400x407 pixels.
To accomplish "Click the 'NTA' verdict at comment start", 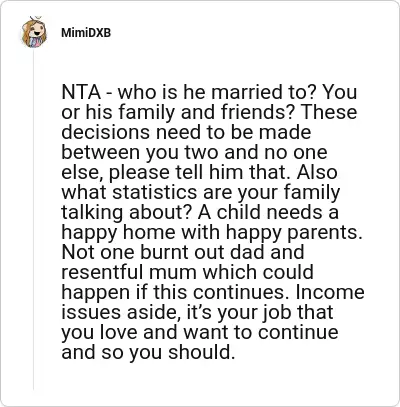I will 81,92.
